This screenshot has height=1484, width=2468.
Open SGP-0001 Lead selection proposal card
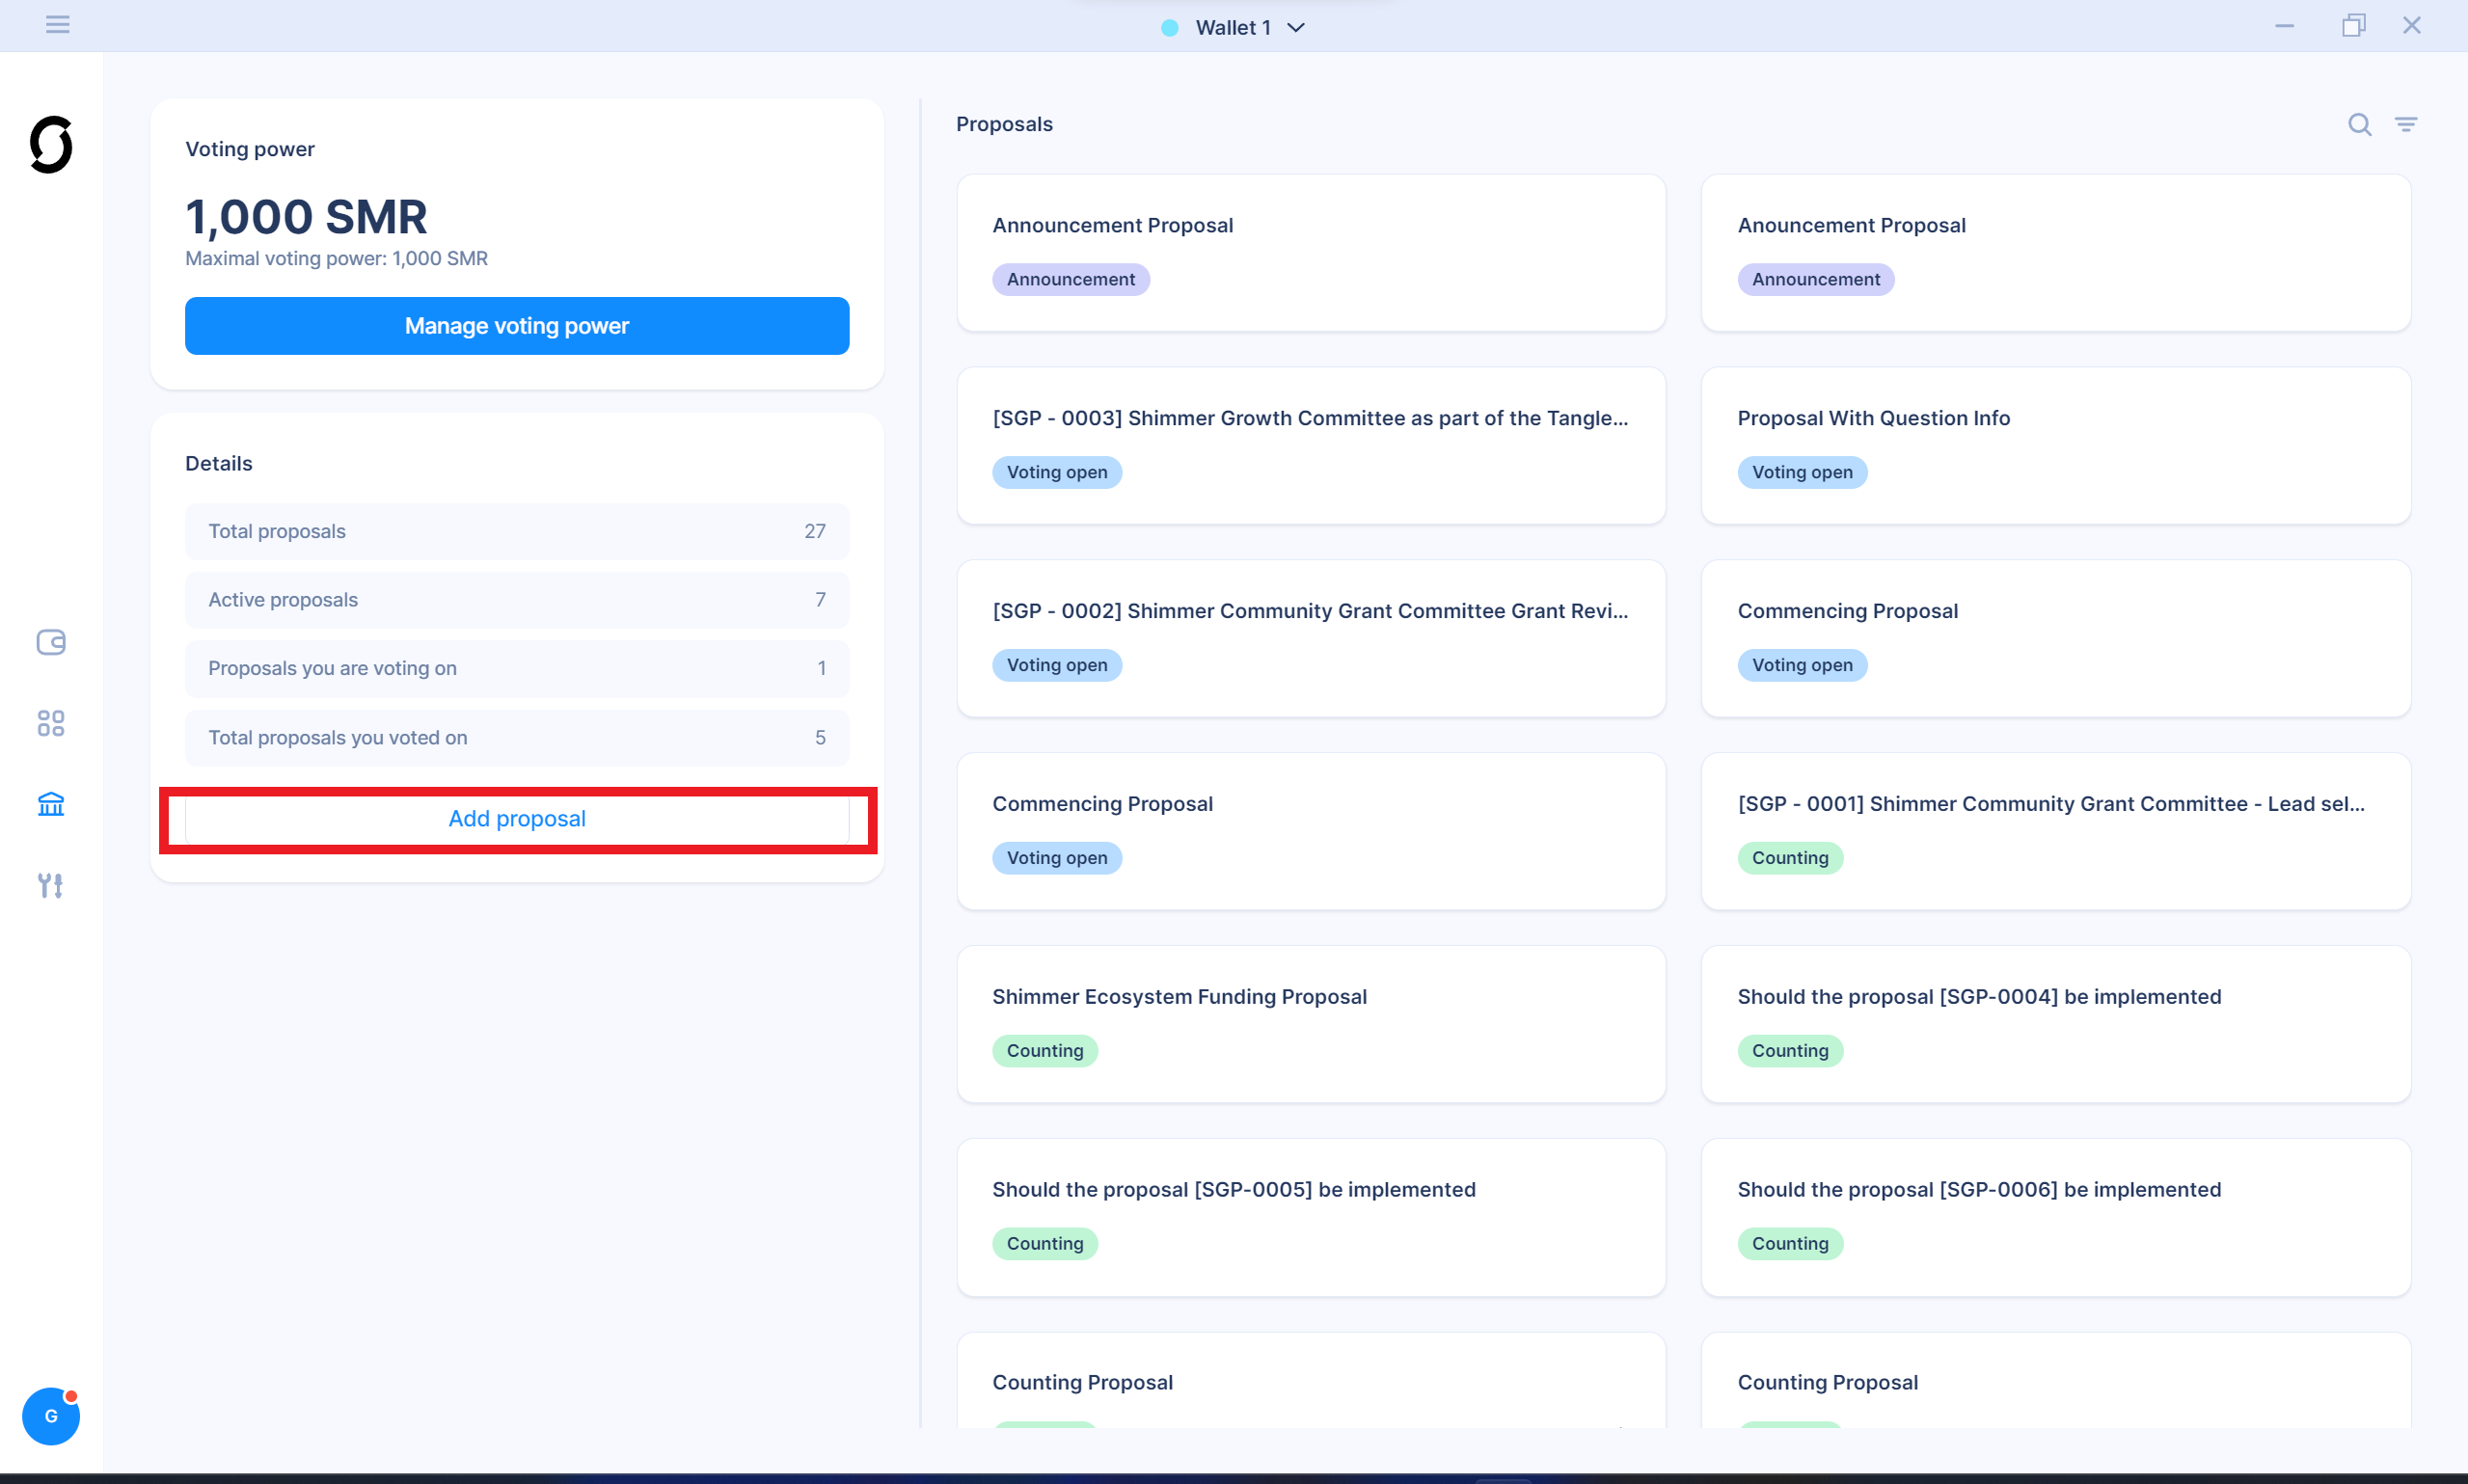[x=2055, y=831]
